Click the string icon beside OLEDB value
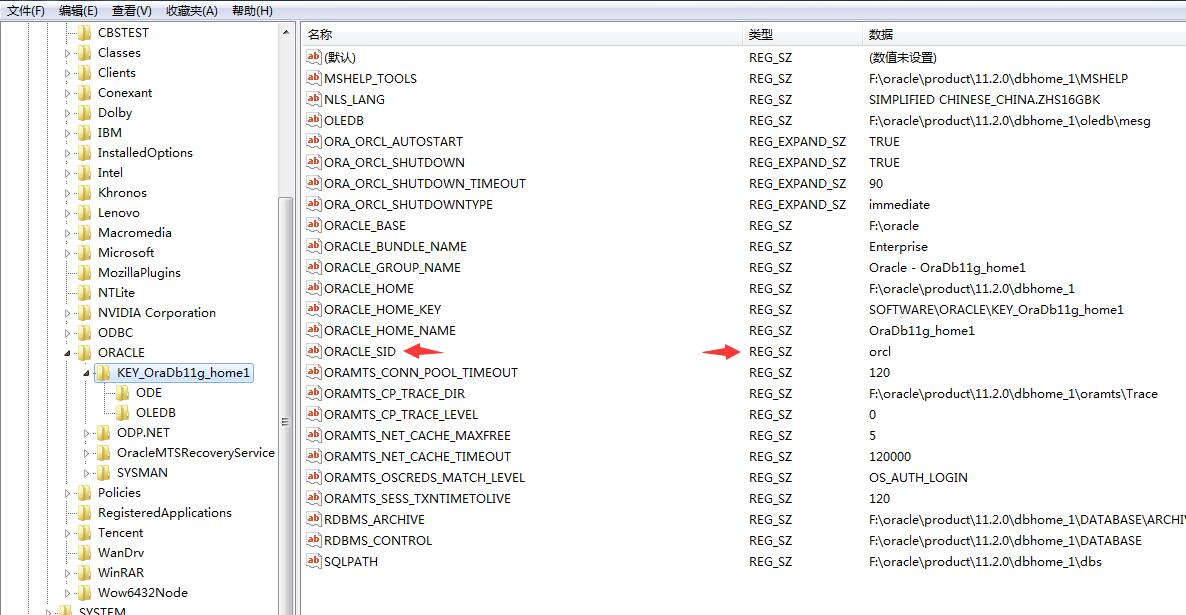The width and height of the screenshot is (1186, 615). coord(314,120)
